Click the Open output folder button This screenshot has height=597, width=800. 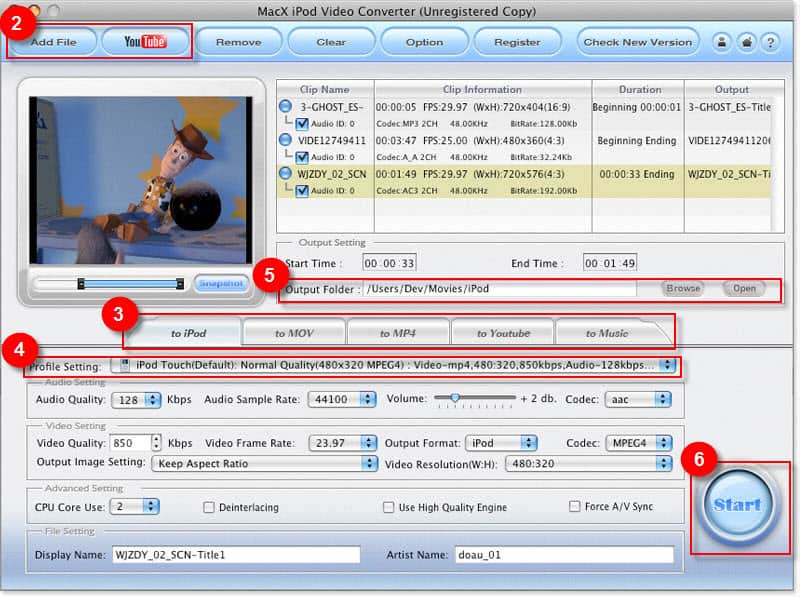click(744, 289)
